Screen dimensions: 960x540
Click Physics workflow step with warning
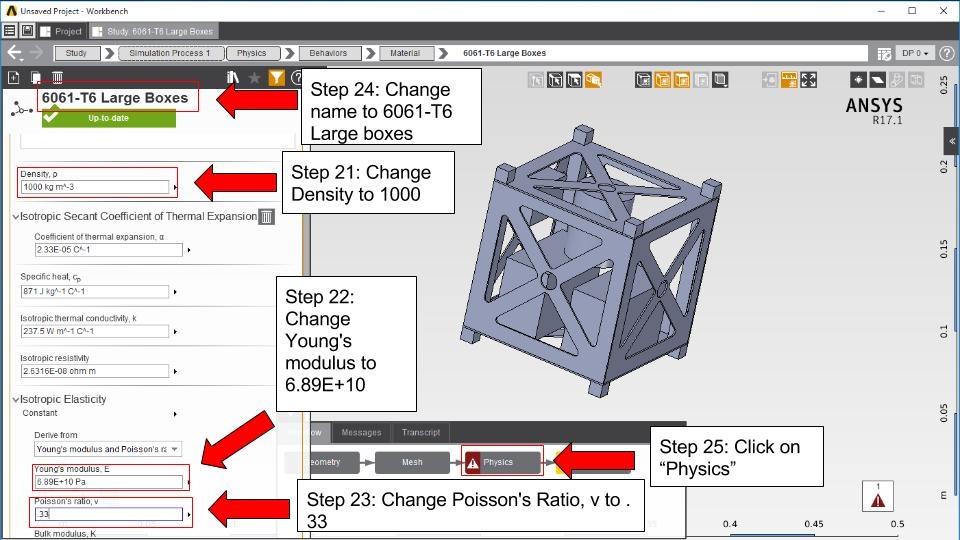tap(502, 462)
